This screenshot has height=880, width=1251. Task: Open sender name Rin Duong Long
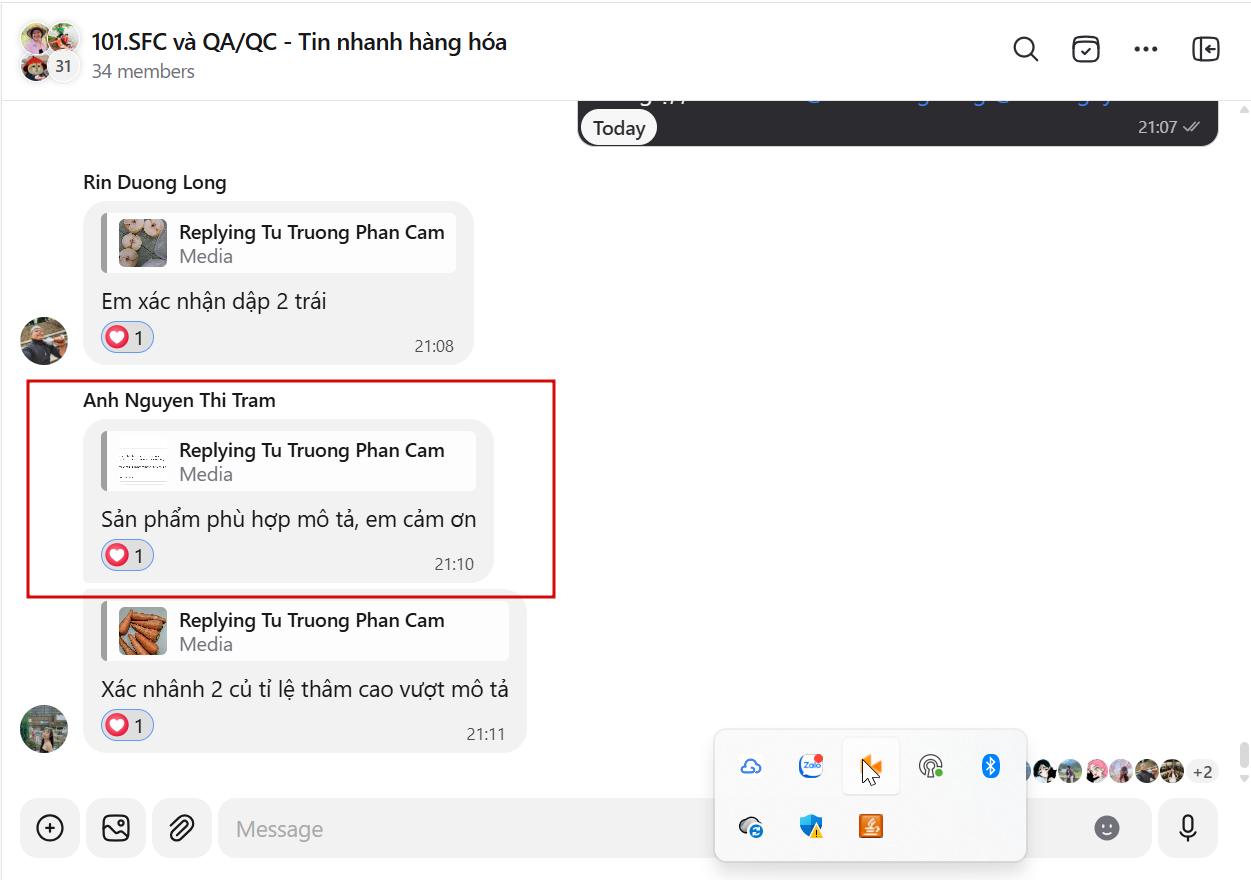click(x=155, y=182)
